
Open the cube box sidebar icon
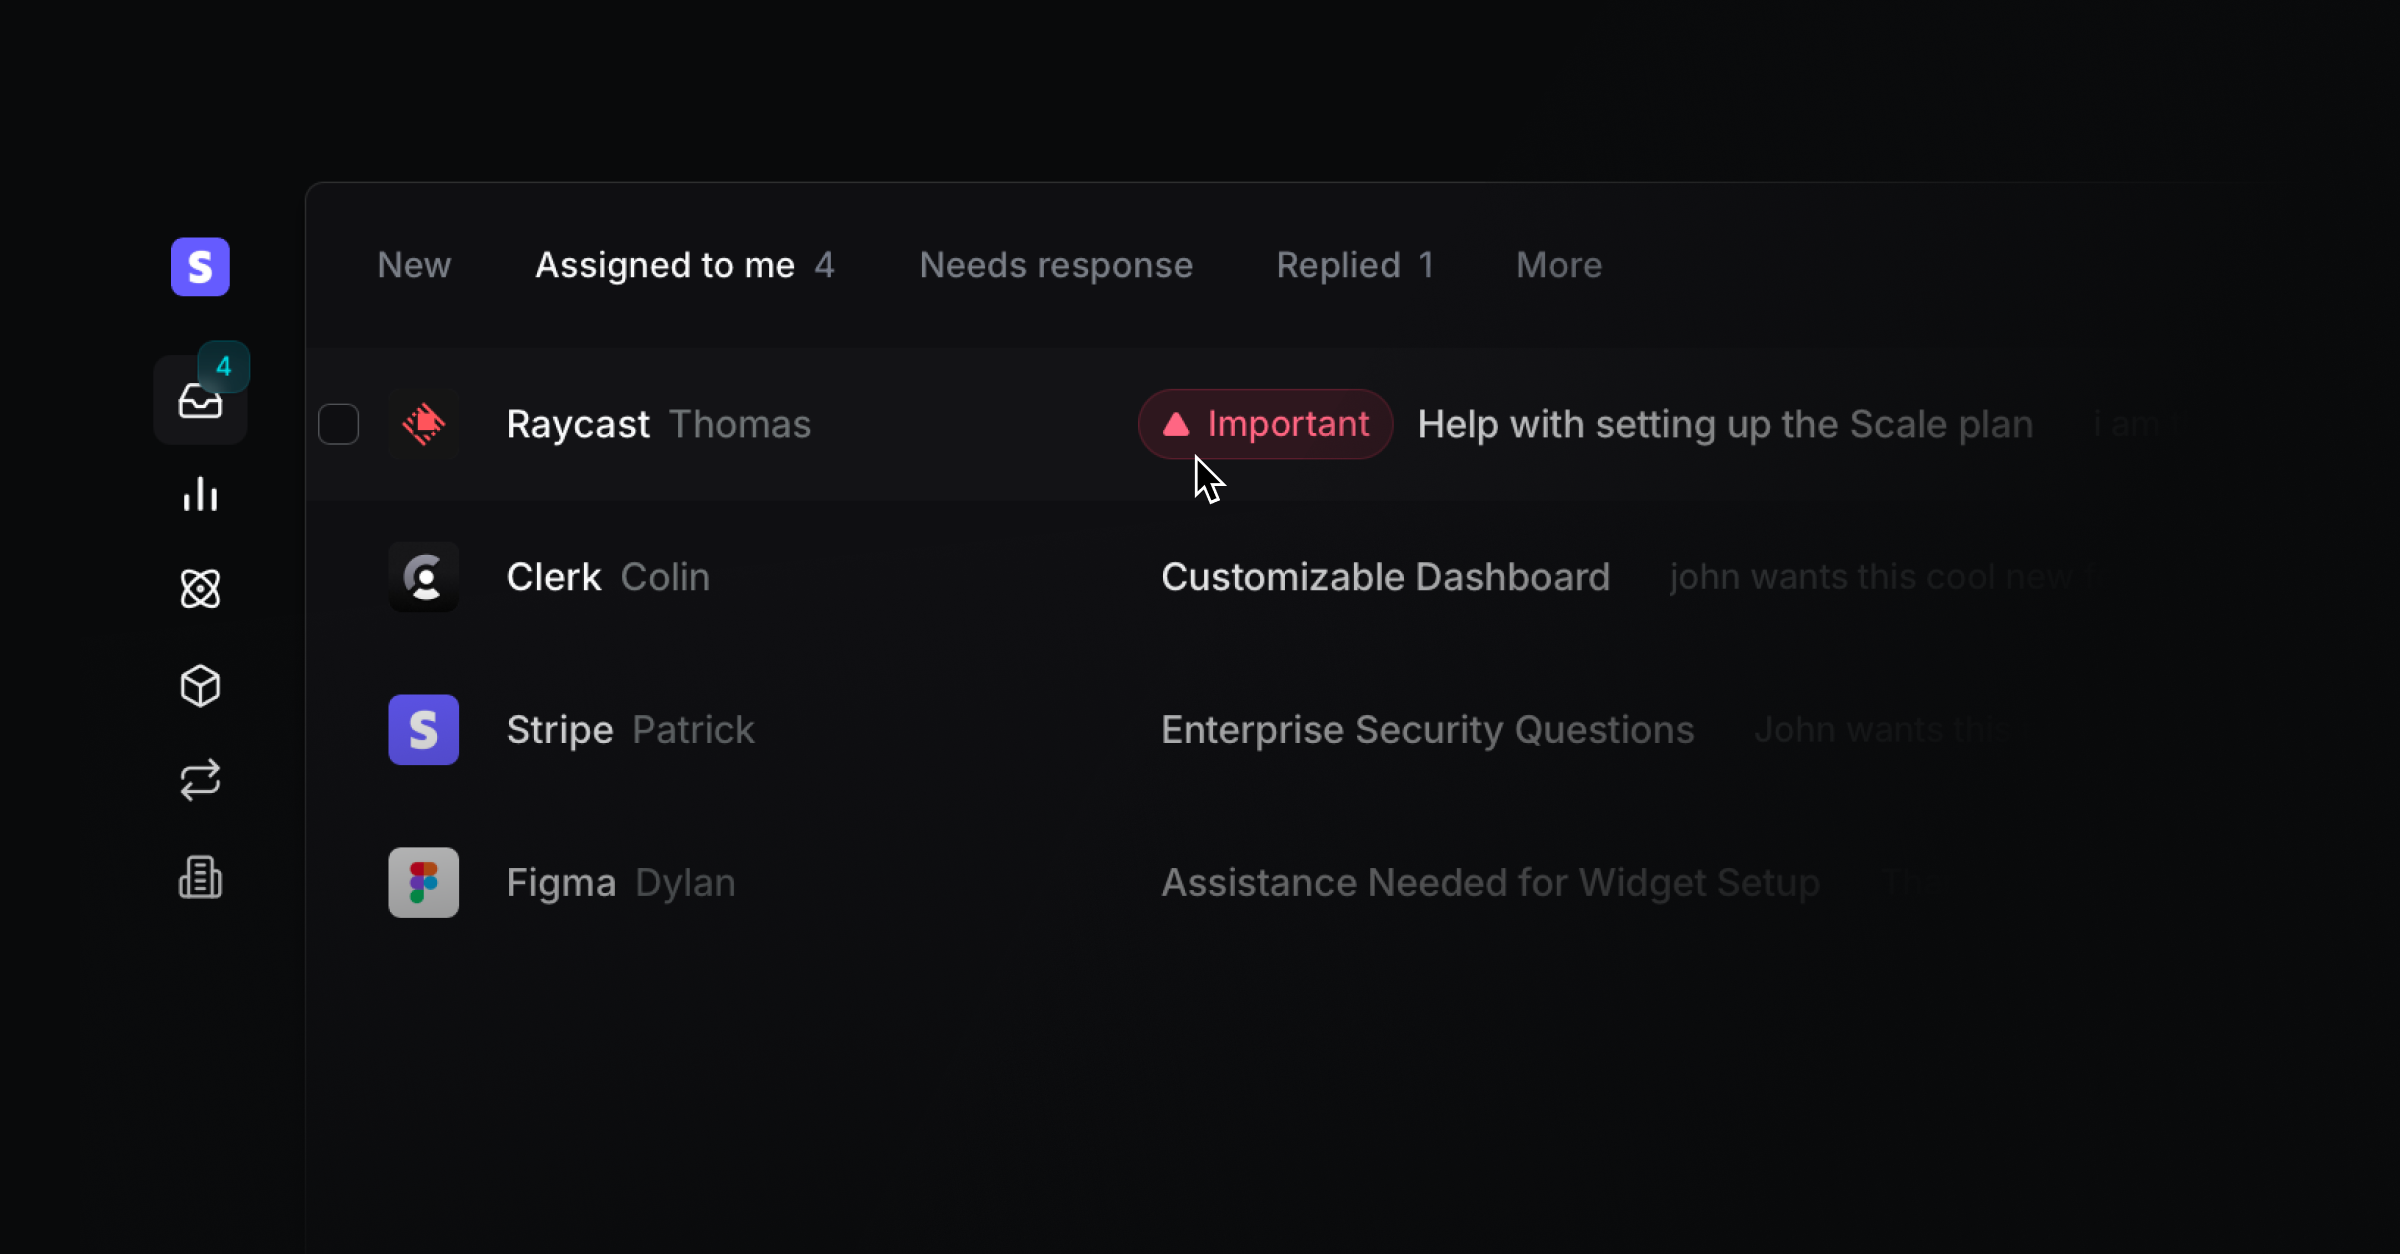point(200,686)
